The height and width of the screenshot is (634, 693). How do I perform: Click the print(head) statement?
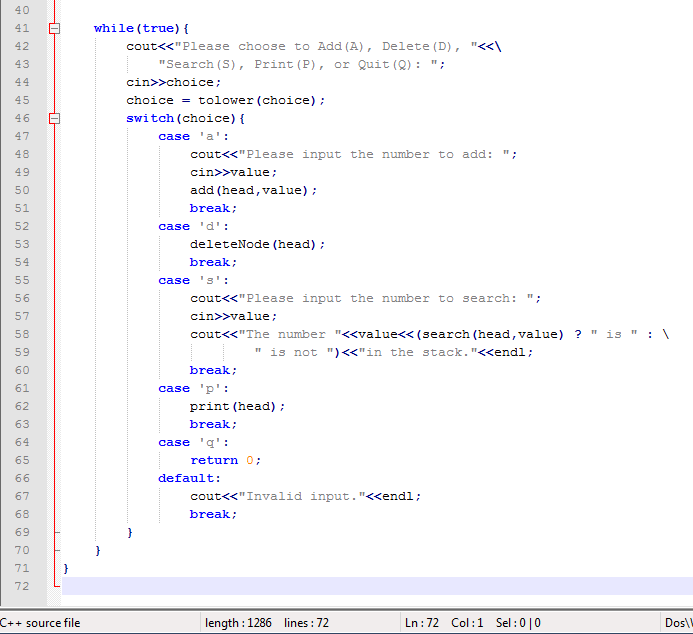tap(236, 406)
